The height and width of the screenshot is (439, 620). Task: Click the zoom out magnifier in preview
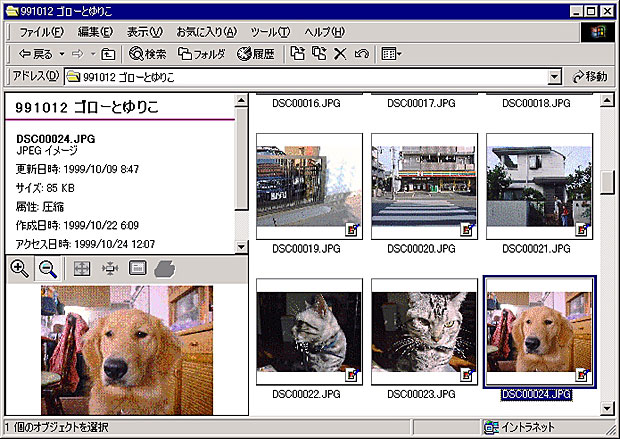point(48,269)
